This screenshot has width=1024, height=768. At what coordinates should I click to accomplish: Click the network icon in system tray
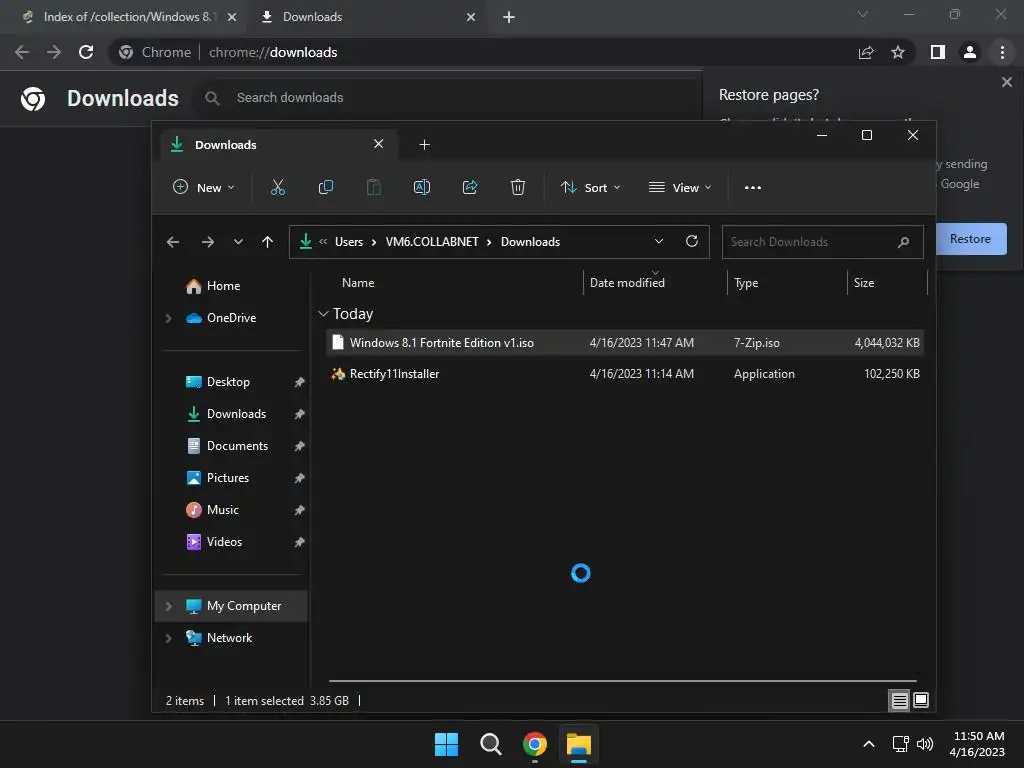pos(901,744)
